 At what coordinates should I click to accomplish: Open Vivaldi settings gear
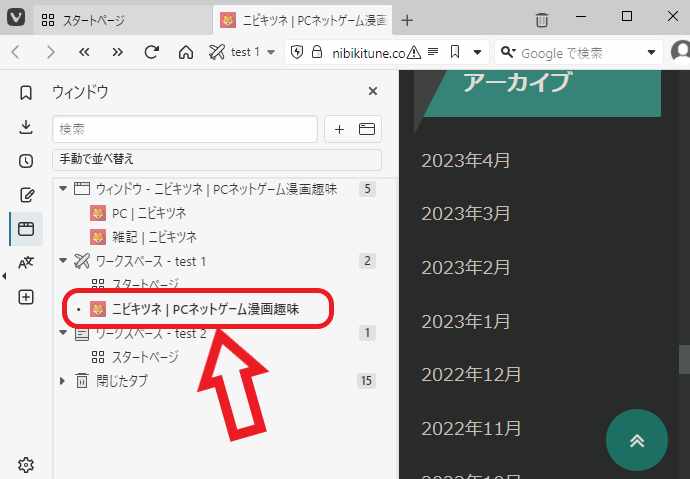coord(26,464)
